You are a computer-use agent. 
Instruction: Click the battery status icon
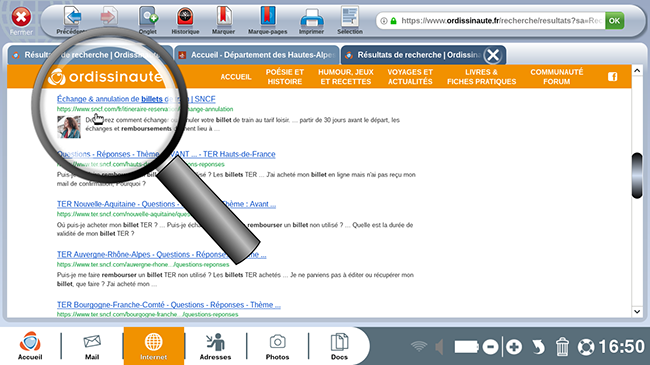coord(466,347)
